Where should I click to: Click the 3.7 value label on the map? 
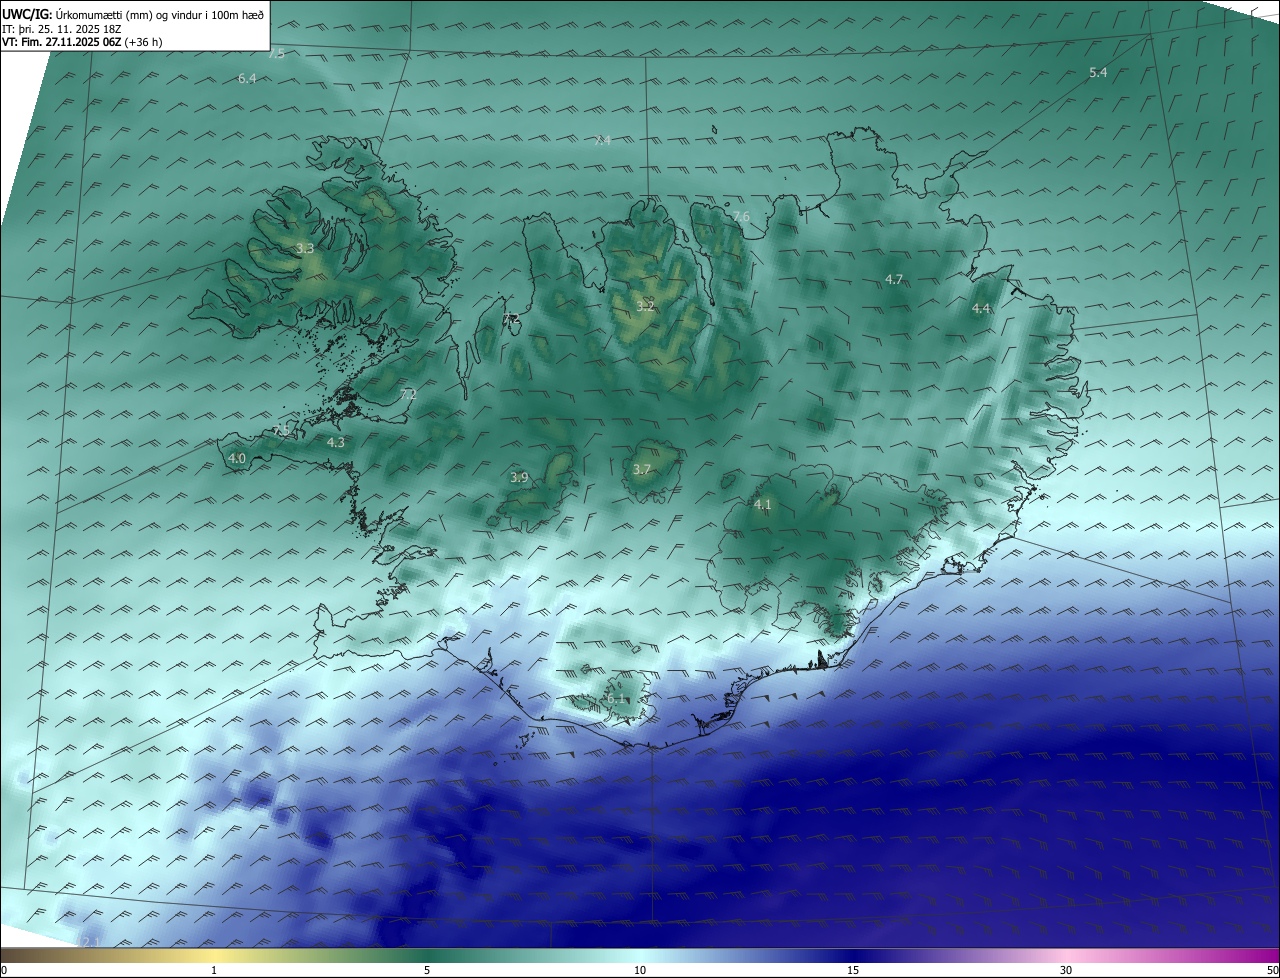642,469
